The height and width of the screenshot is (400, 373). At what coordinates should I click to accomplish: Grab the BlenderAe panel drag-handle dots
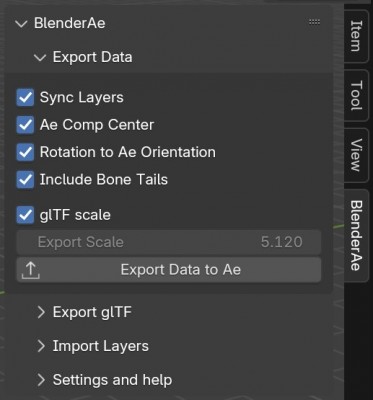point(314,22)
